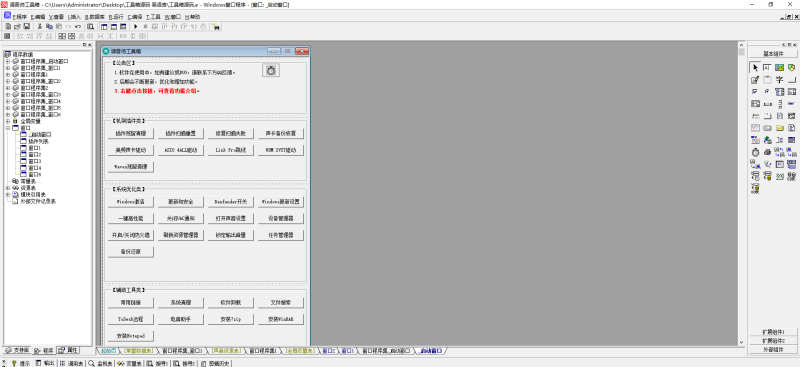Click the Cut scissors icon in toolbar
800x367 pixels.
(39, 27)
